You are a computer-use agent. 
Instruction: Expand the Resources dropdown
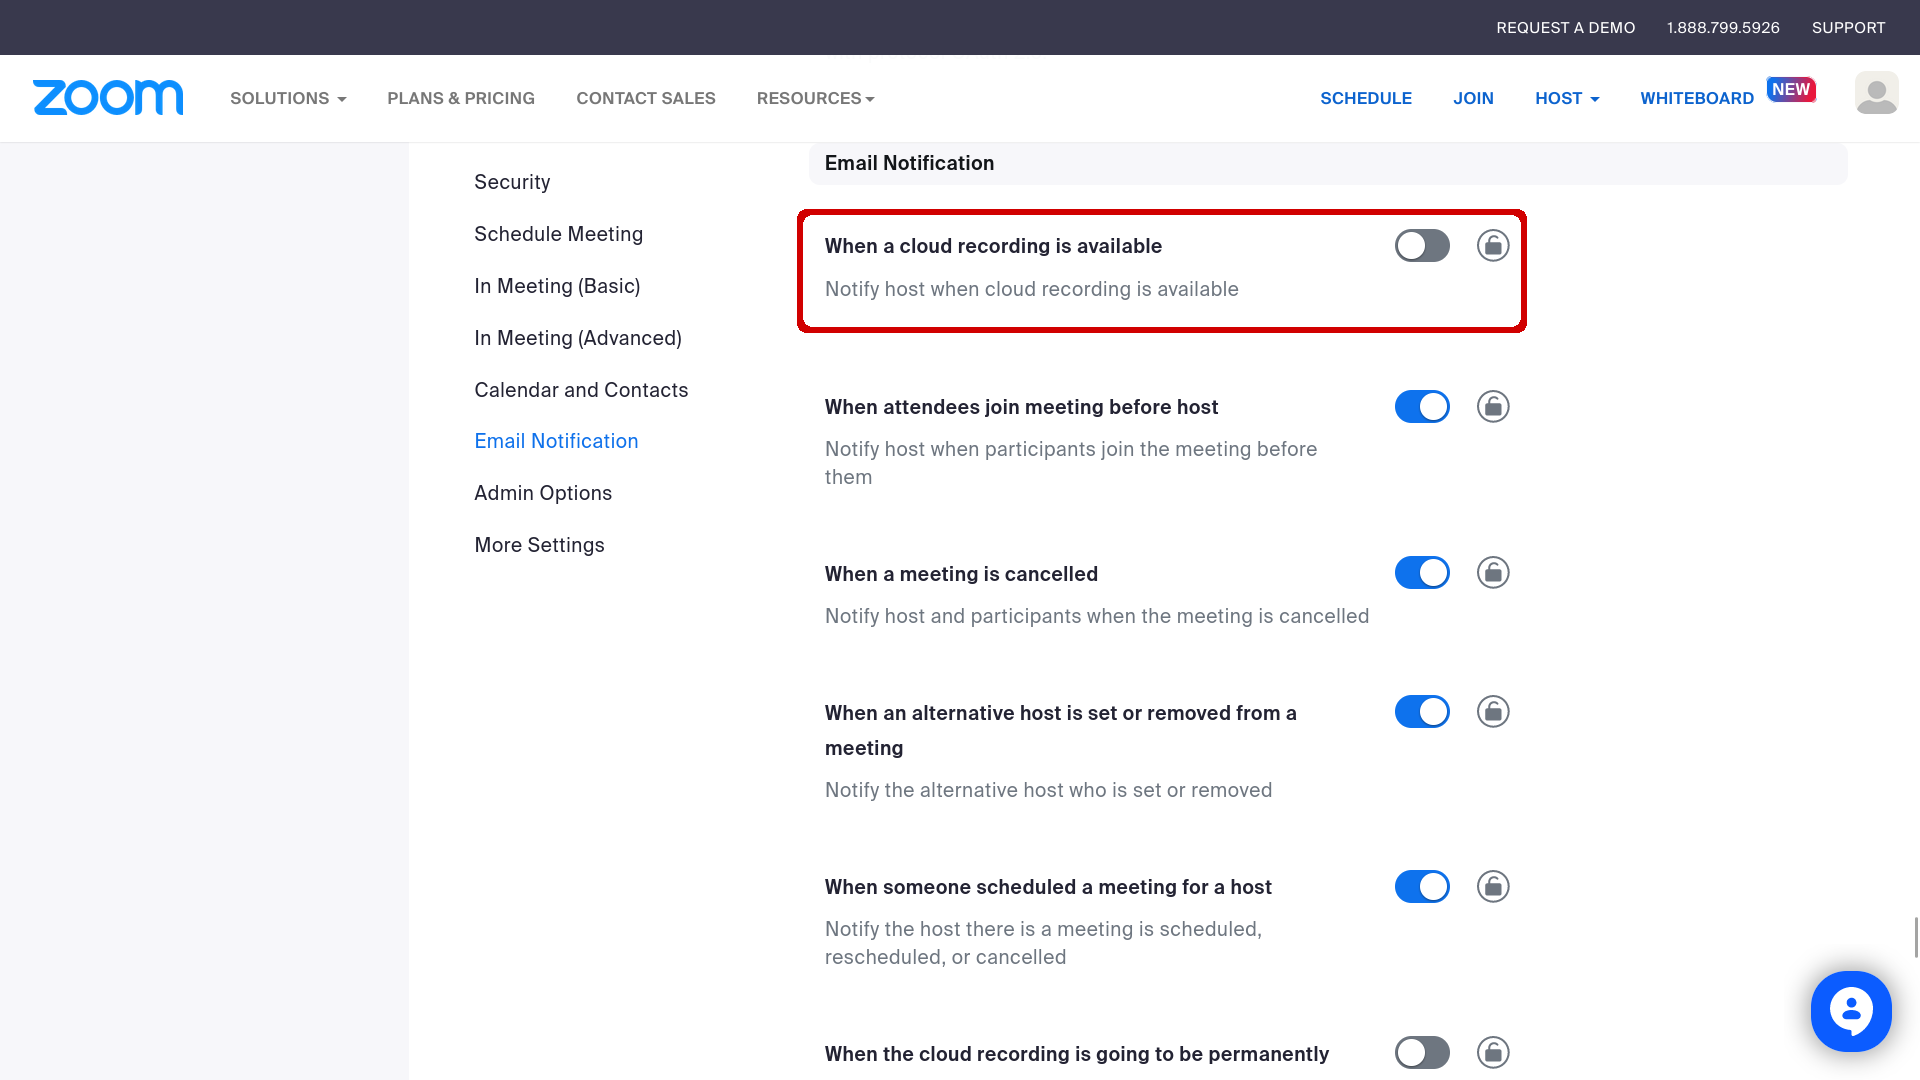[816, 98]
